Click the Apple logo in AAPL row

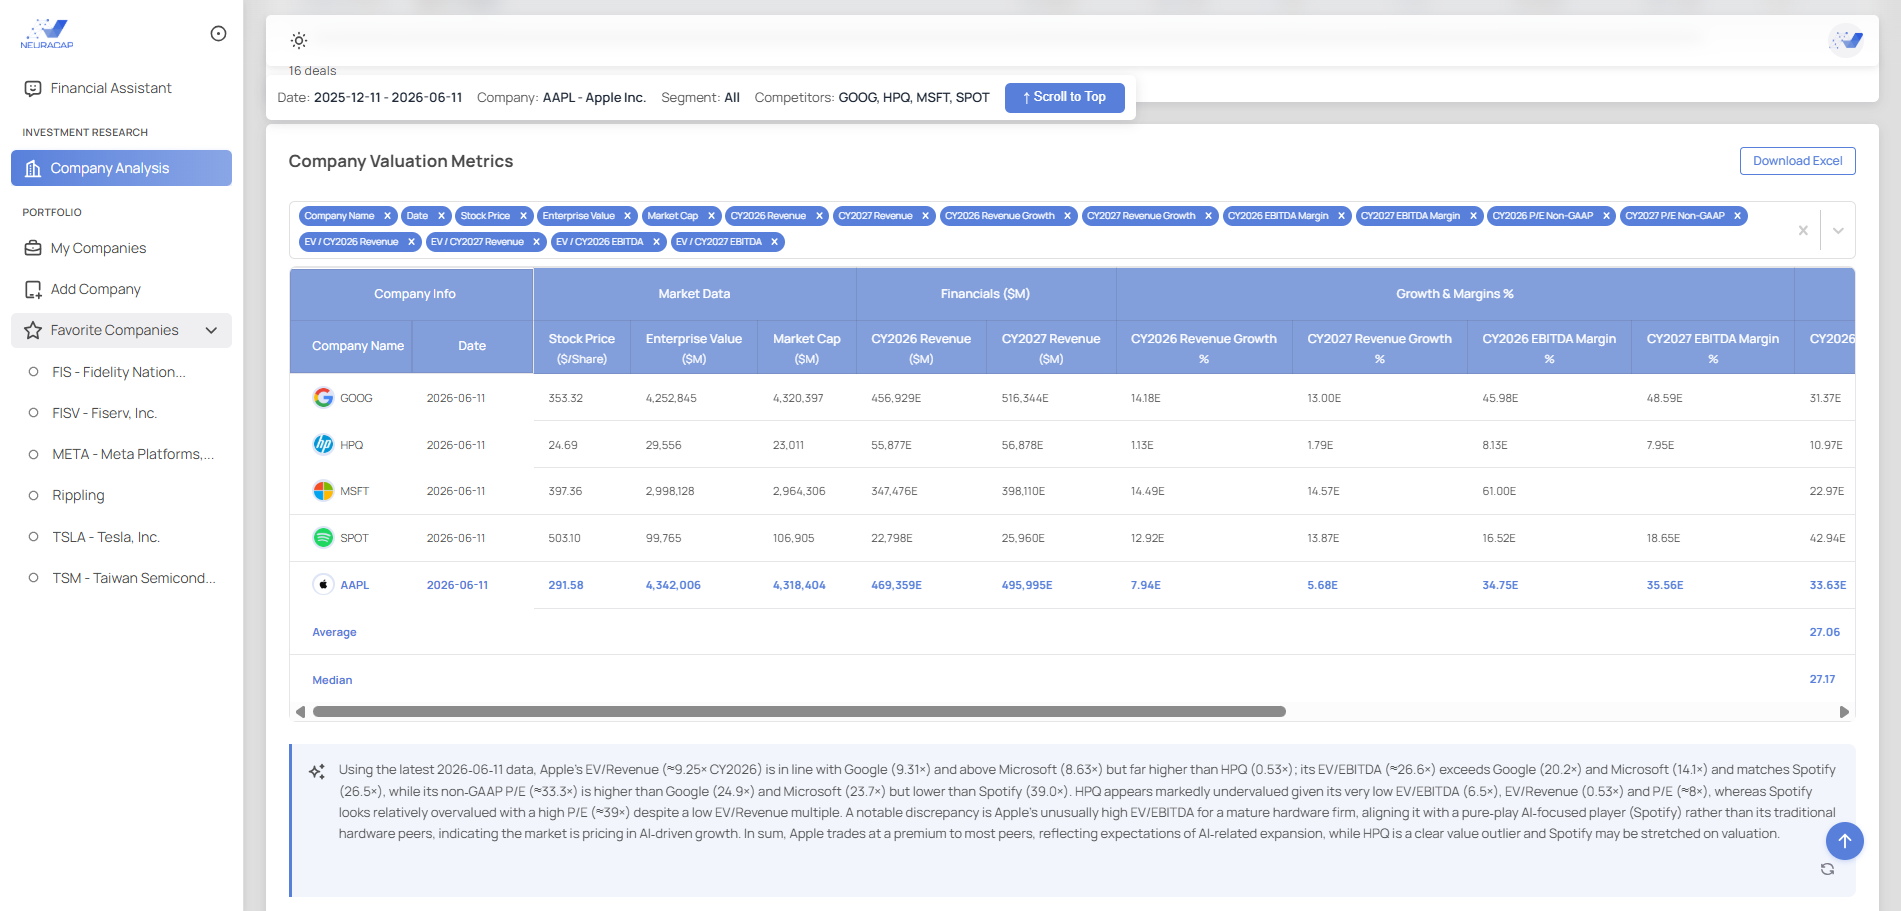323,585
